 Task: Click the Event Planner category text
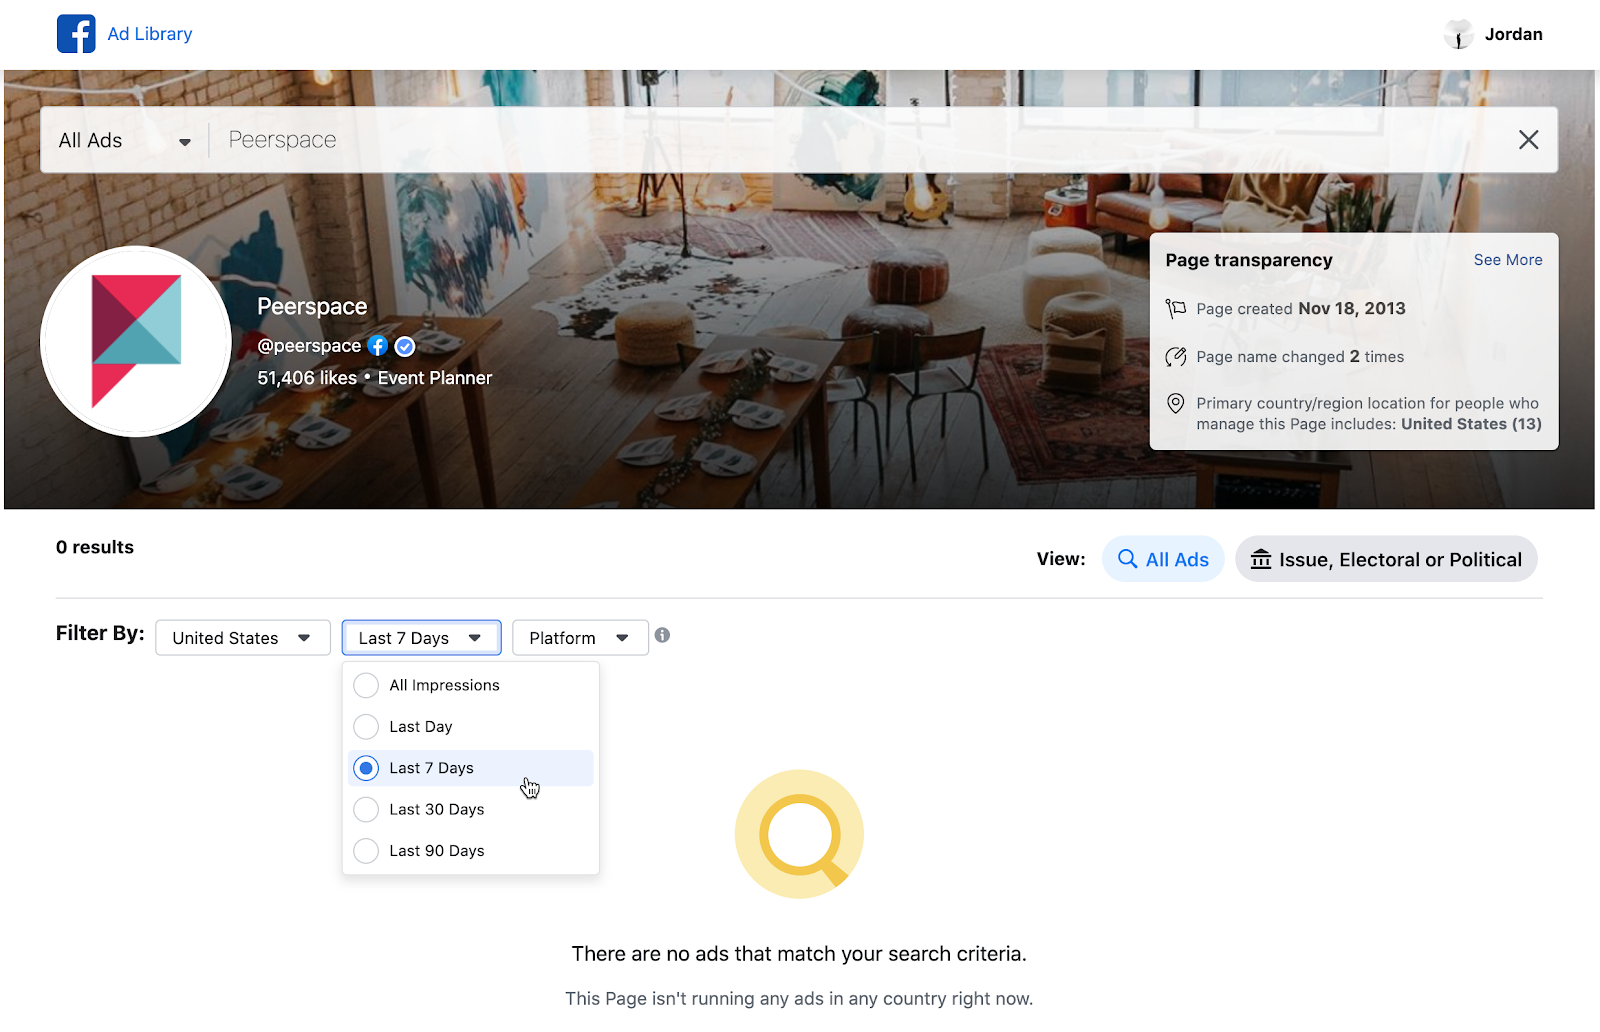pyautogui.click(x=435, y=378)
